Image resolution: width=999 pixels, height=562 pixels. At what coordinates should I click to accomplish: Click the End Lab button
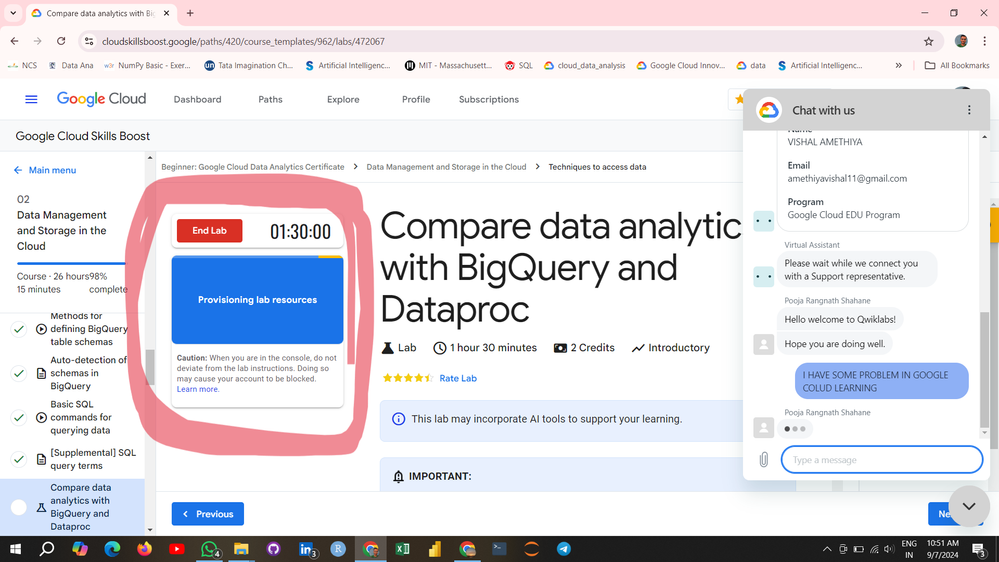210,231
